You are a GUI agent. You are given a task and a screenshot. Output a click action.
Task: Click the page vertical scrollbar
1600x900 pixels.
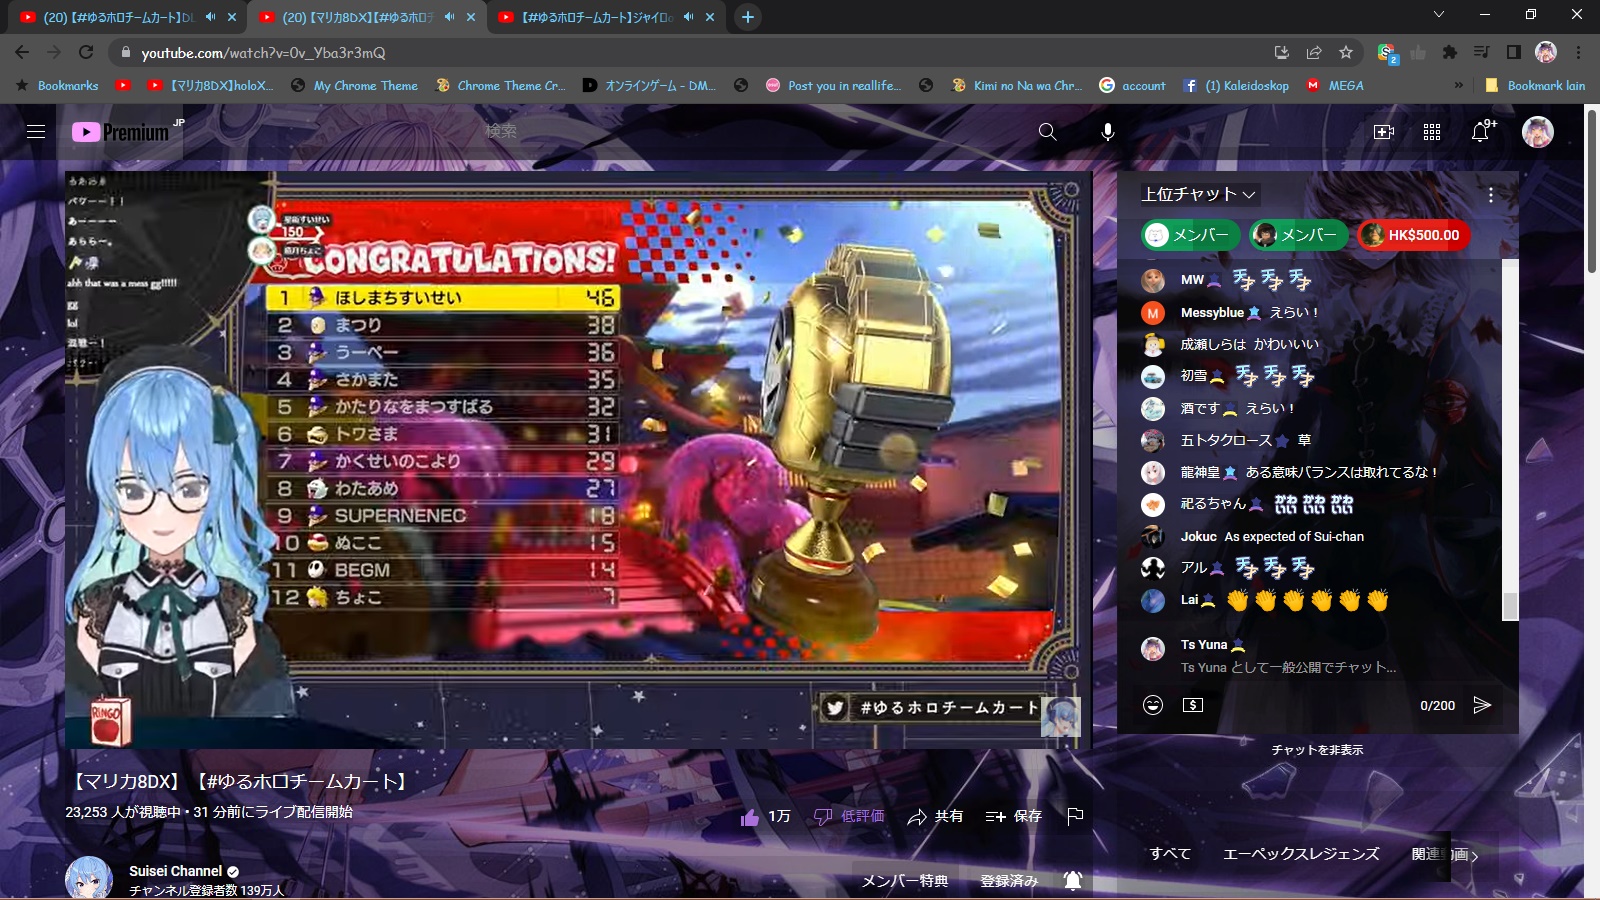tap(1591, 190)
